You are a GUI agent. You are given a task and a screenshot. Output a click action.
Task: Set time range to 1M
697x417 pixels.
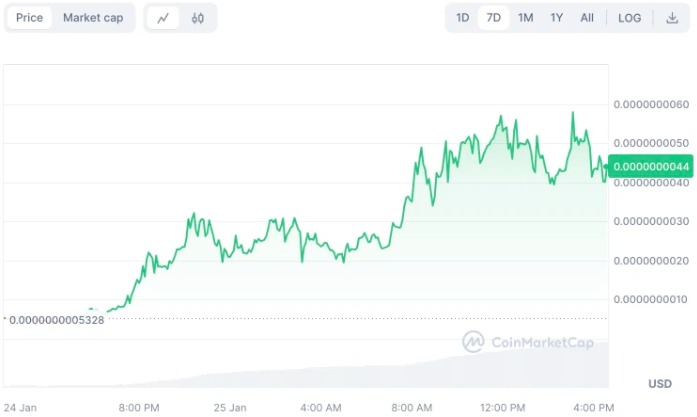(525, 18)
